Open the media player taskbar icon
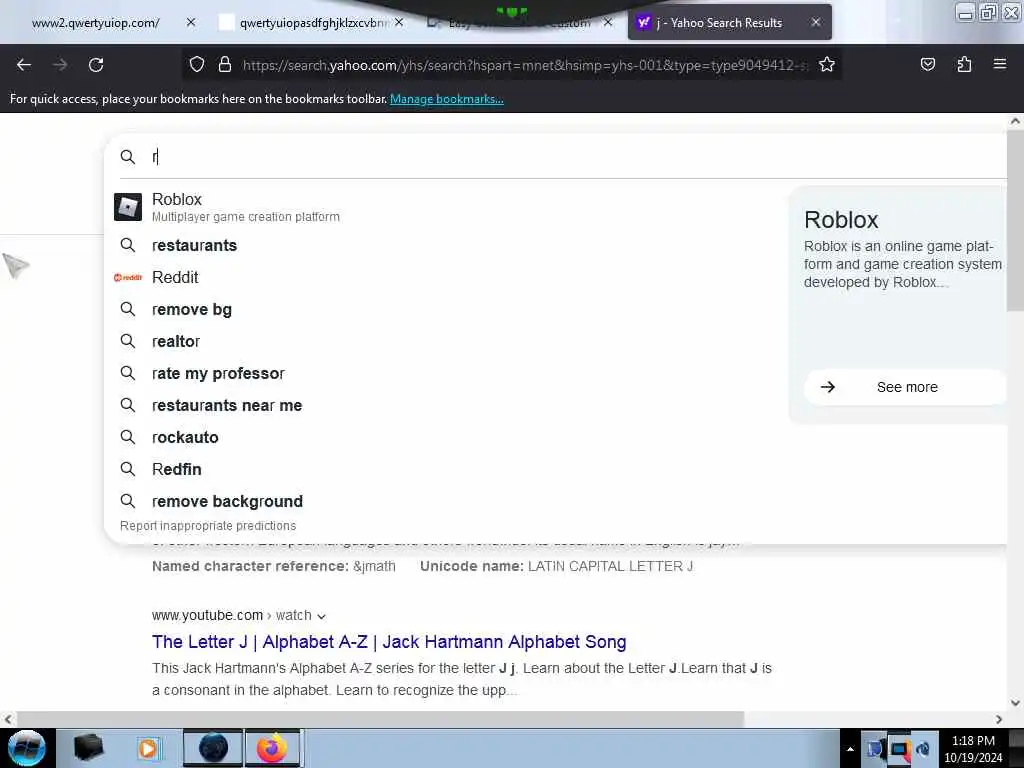The width and height of the screenshot is (1024, 768). coord(148,748)
